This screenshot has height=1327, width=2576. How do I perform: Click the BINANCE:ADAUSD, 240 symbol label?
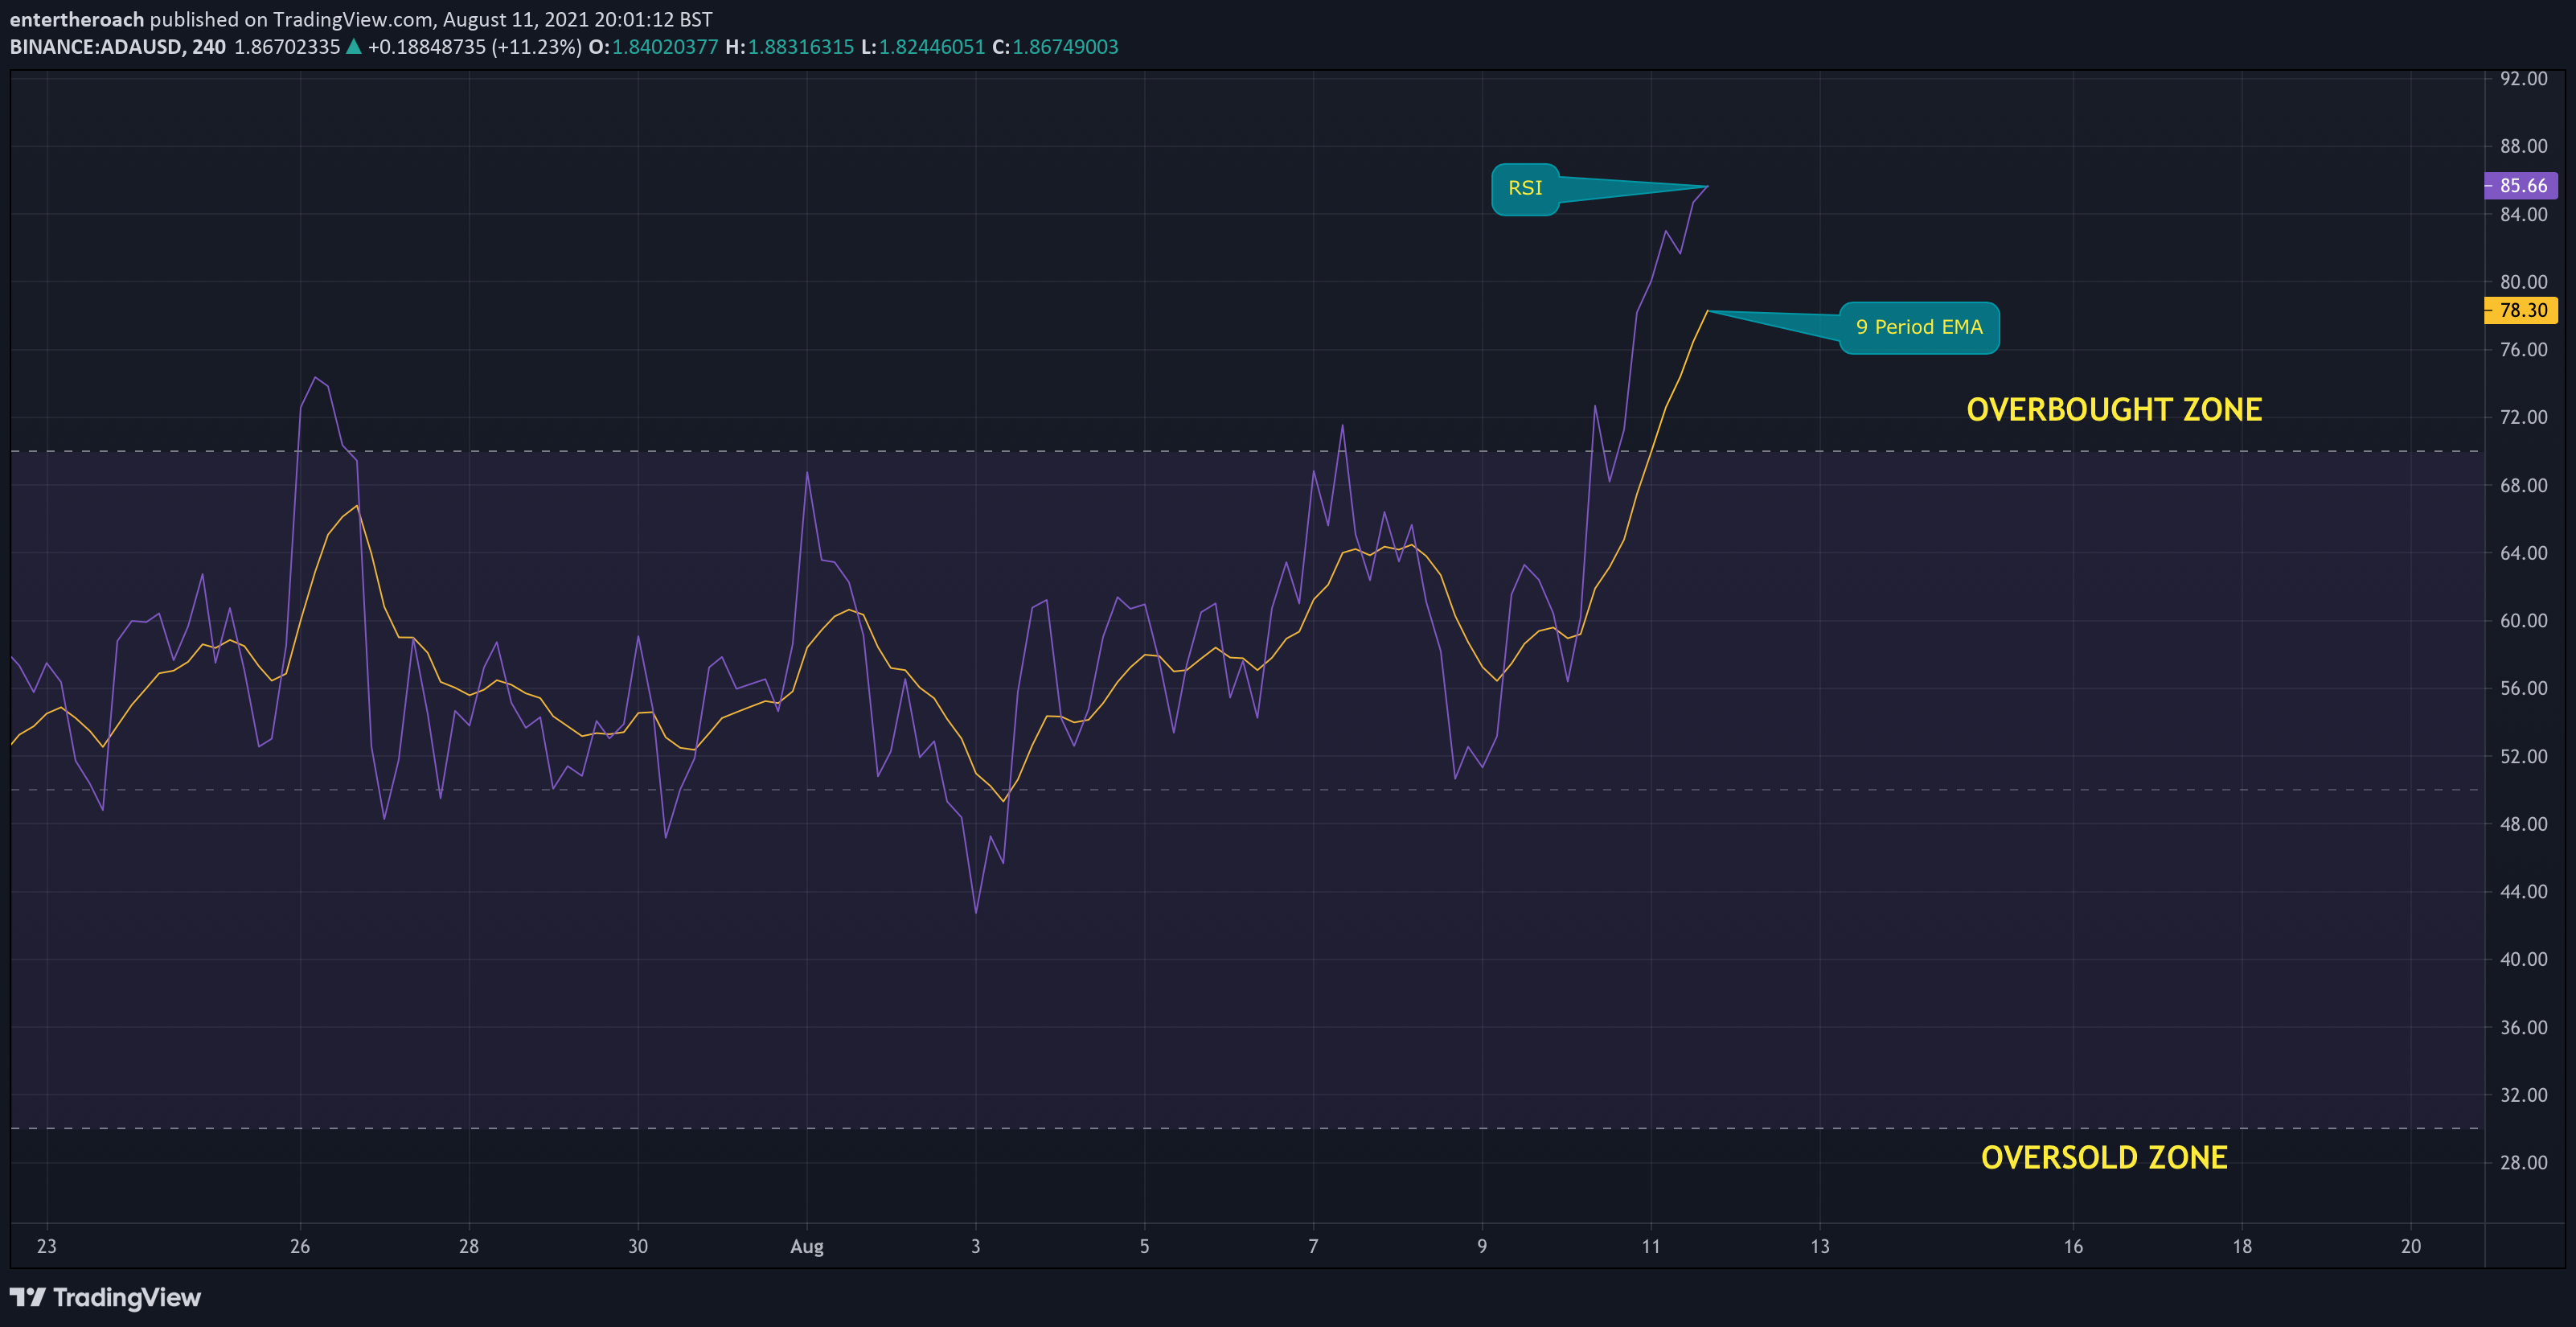tap(118, 47)
